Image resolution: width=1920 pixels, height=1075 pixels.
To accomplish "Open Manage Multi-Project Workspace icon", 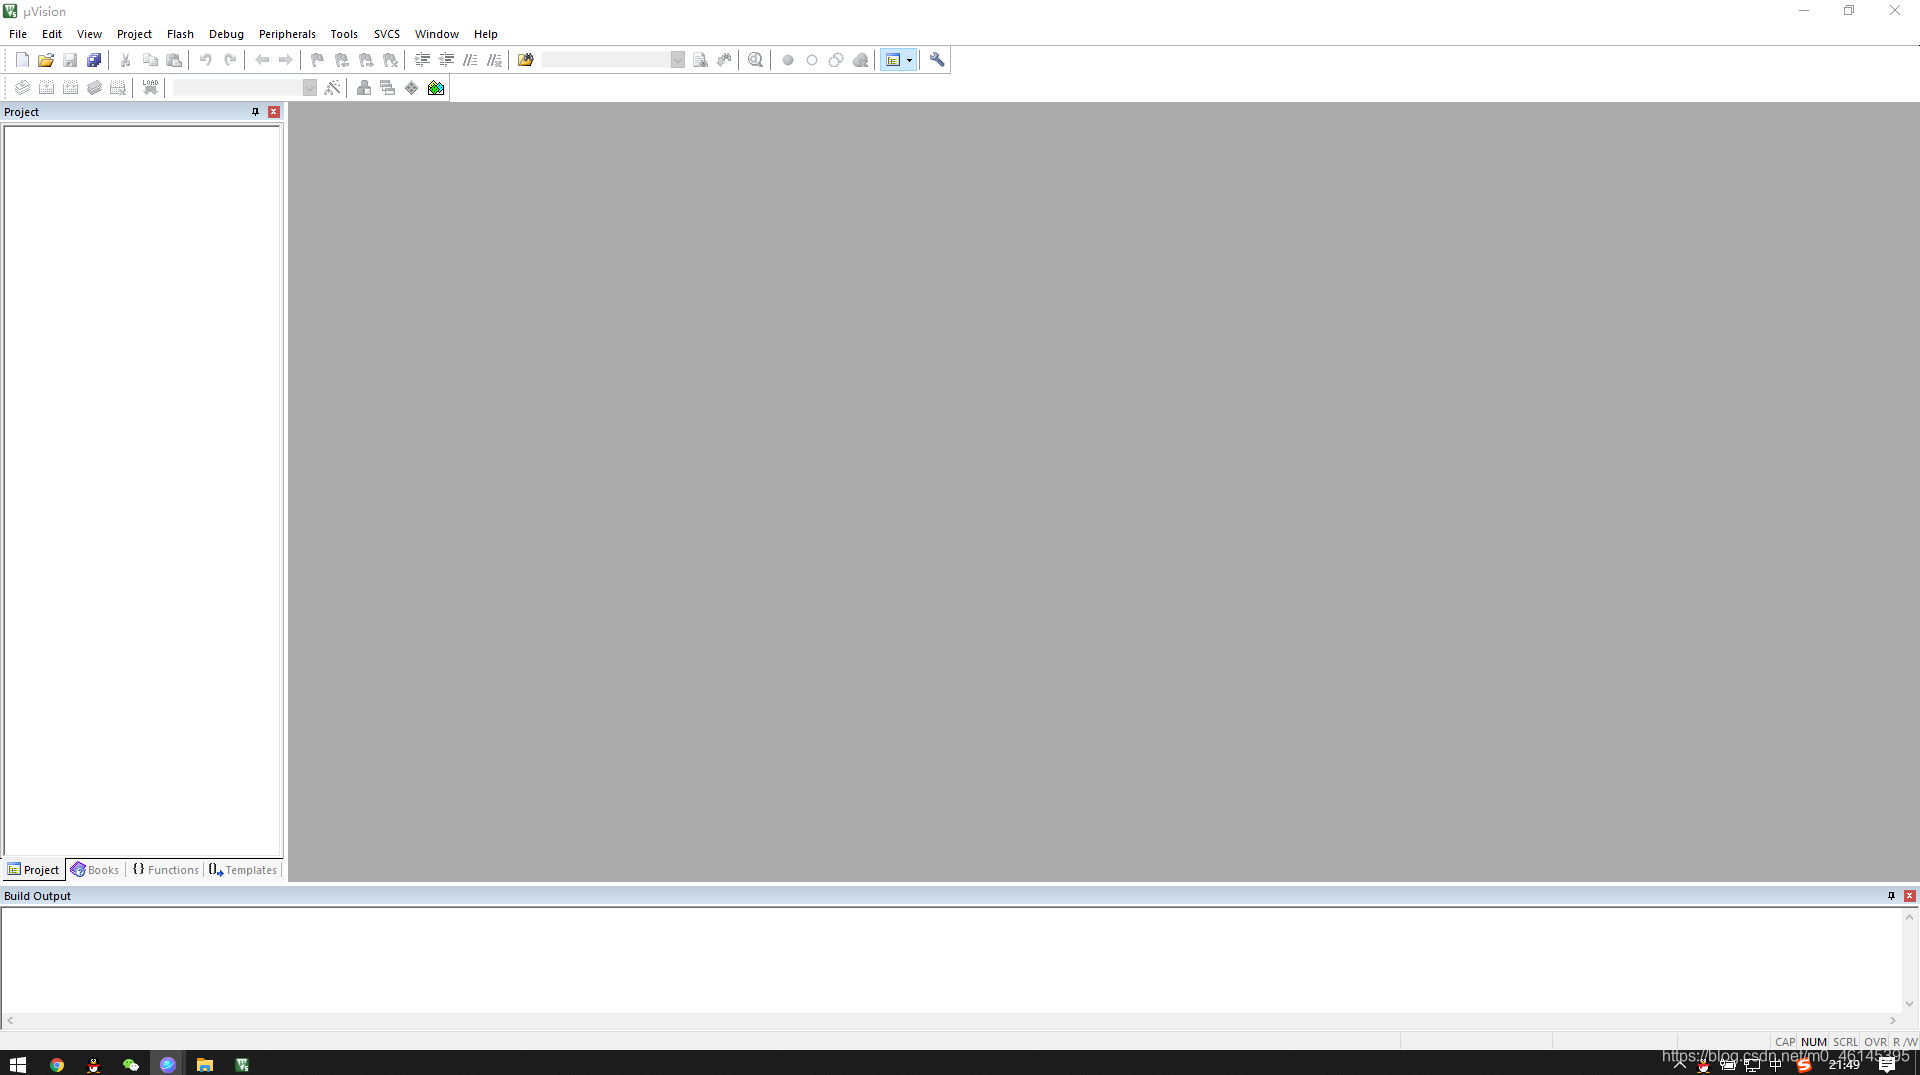I will (388, 88).
